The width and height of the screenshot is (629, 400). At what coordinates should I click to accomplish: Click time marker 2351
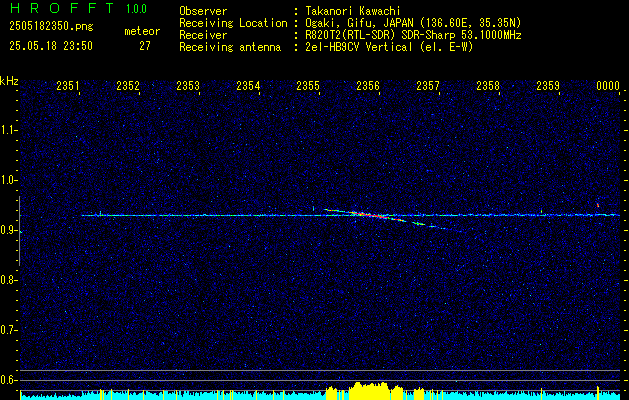(68, 85)
